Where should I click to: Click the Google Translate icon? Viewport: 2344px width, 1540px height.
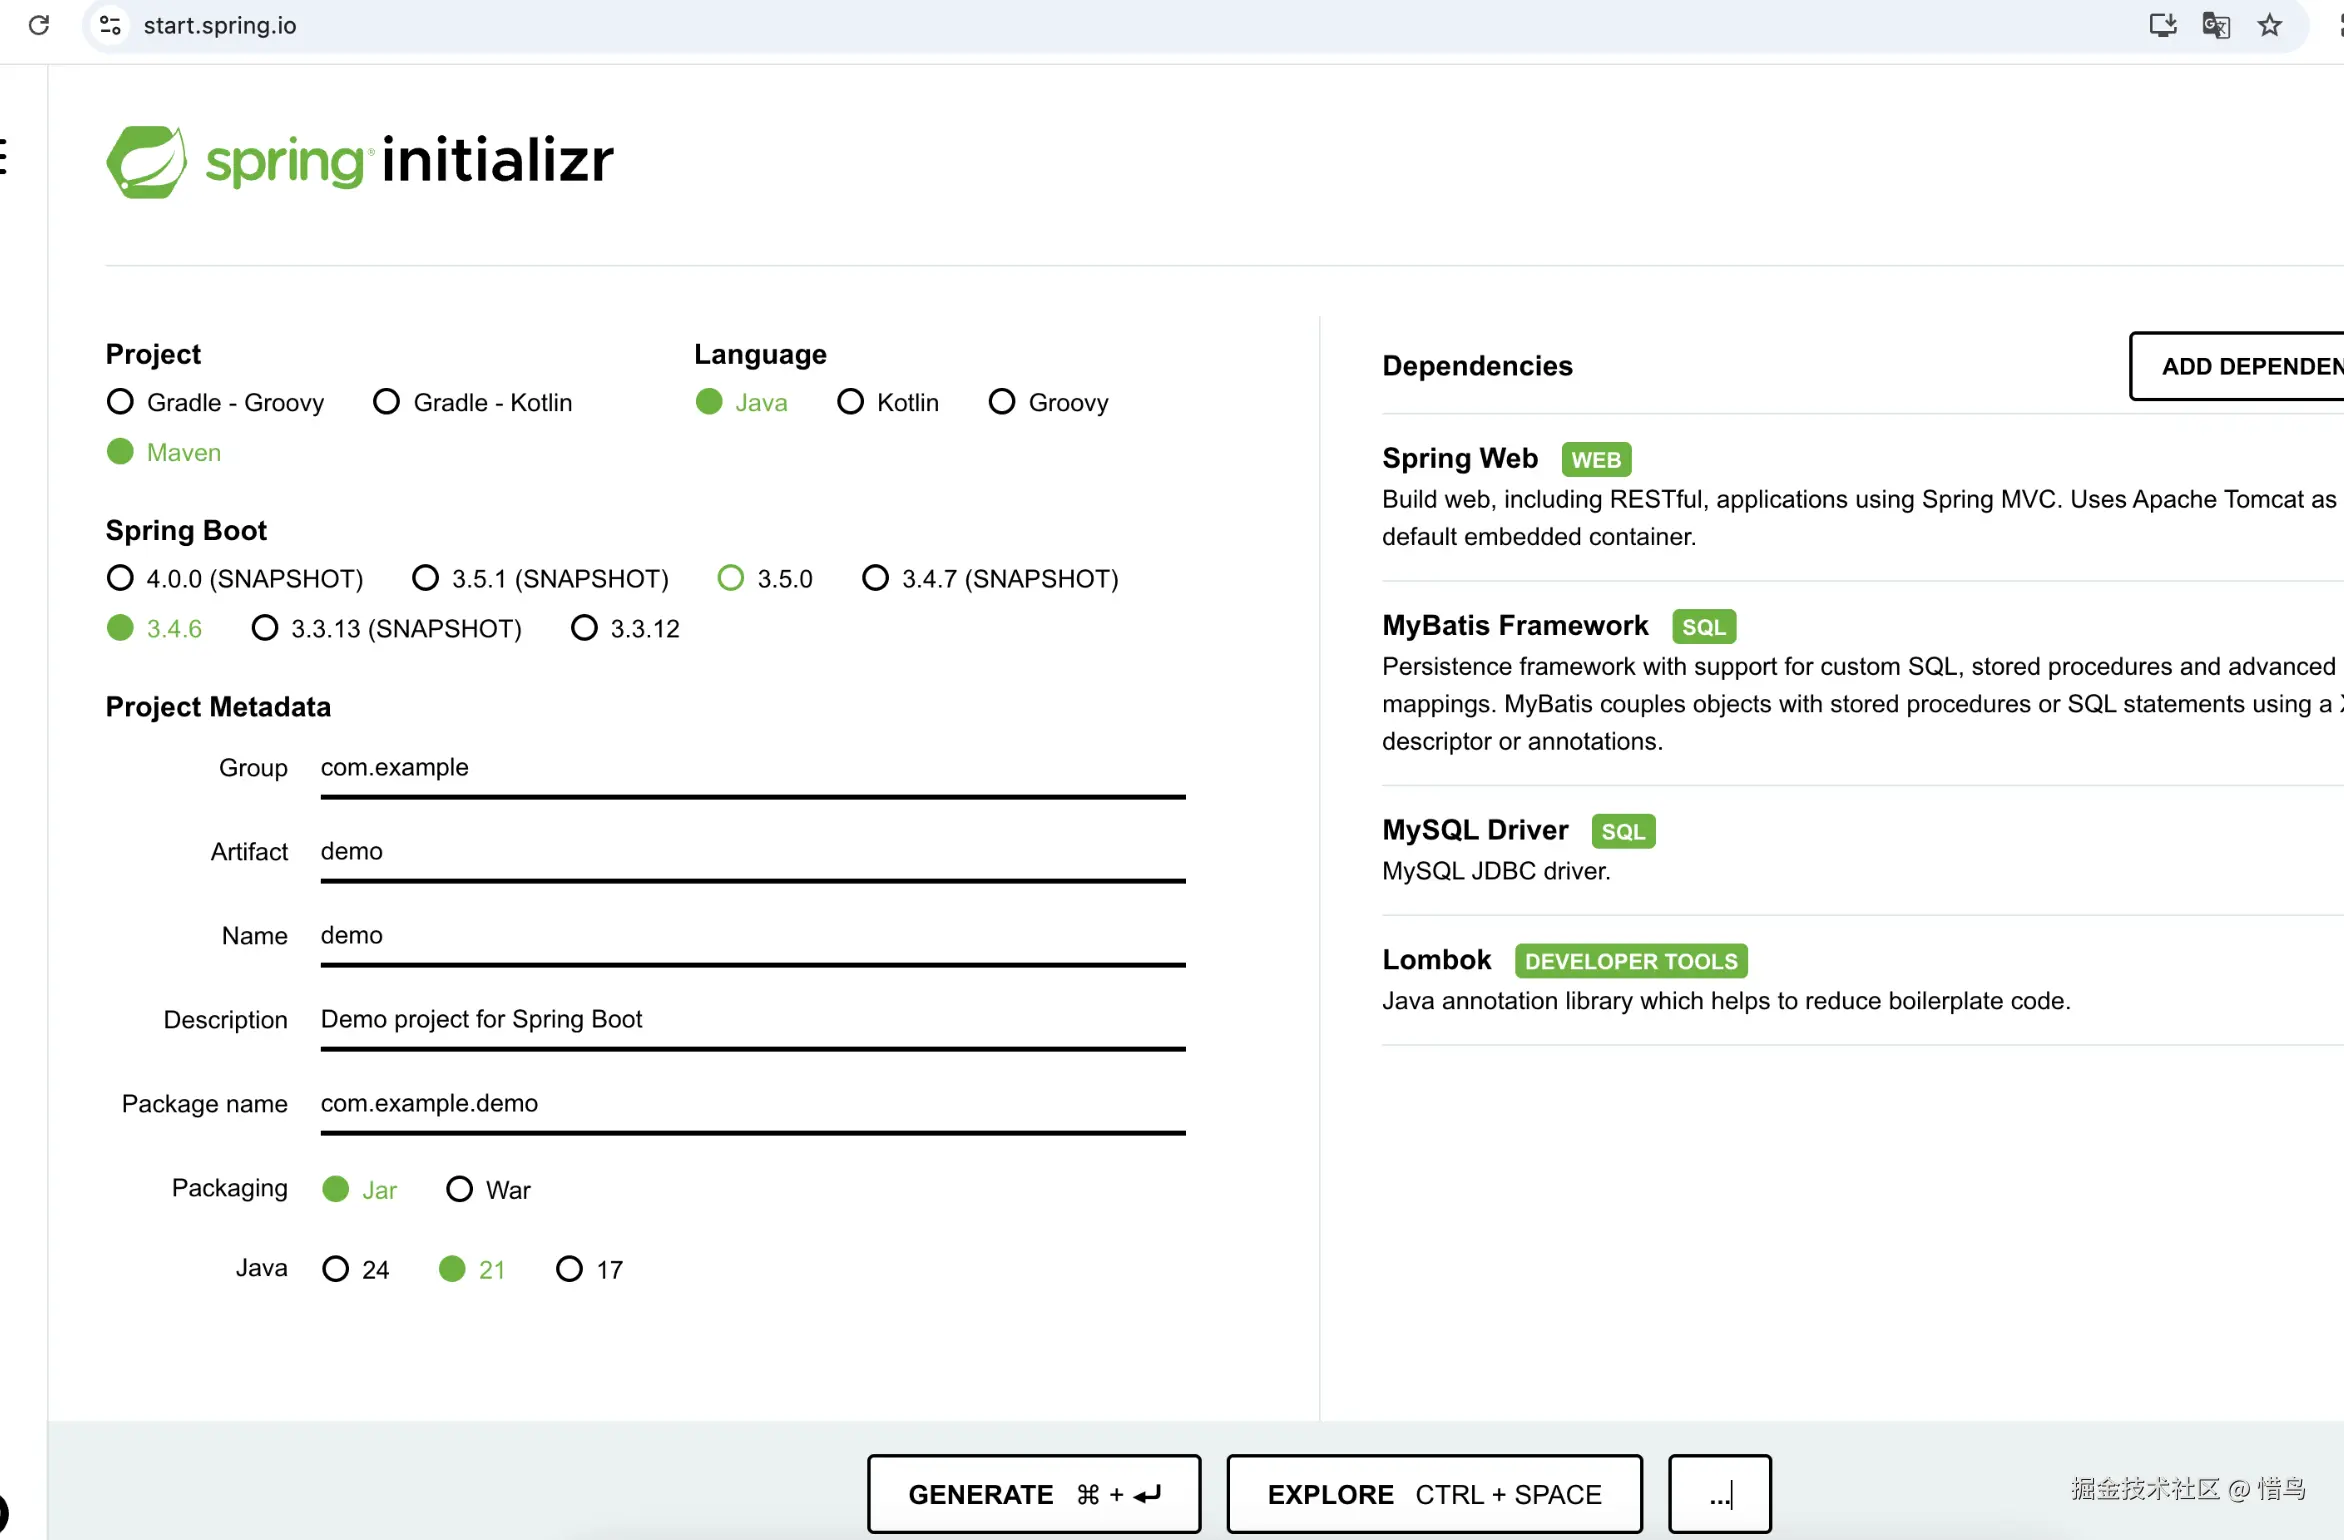(x=2216, y=25)
